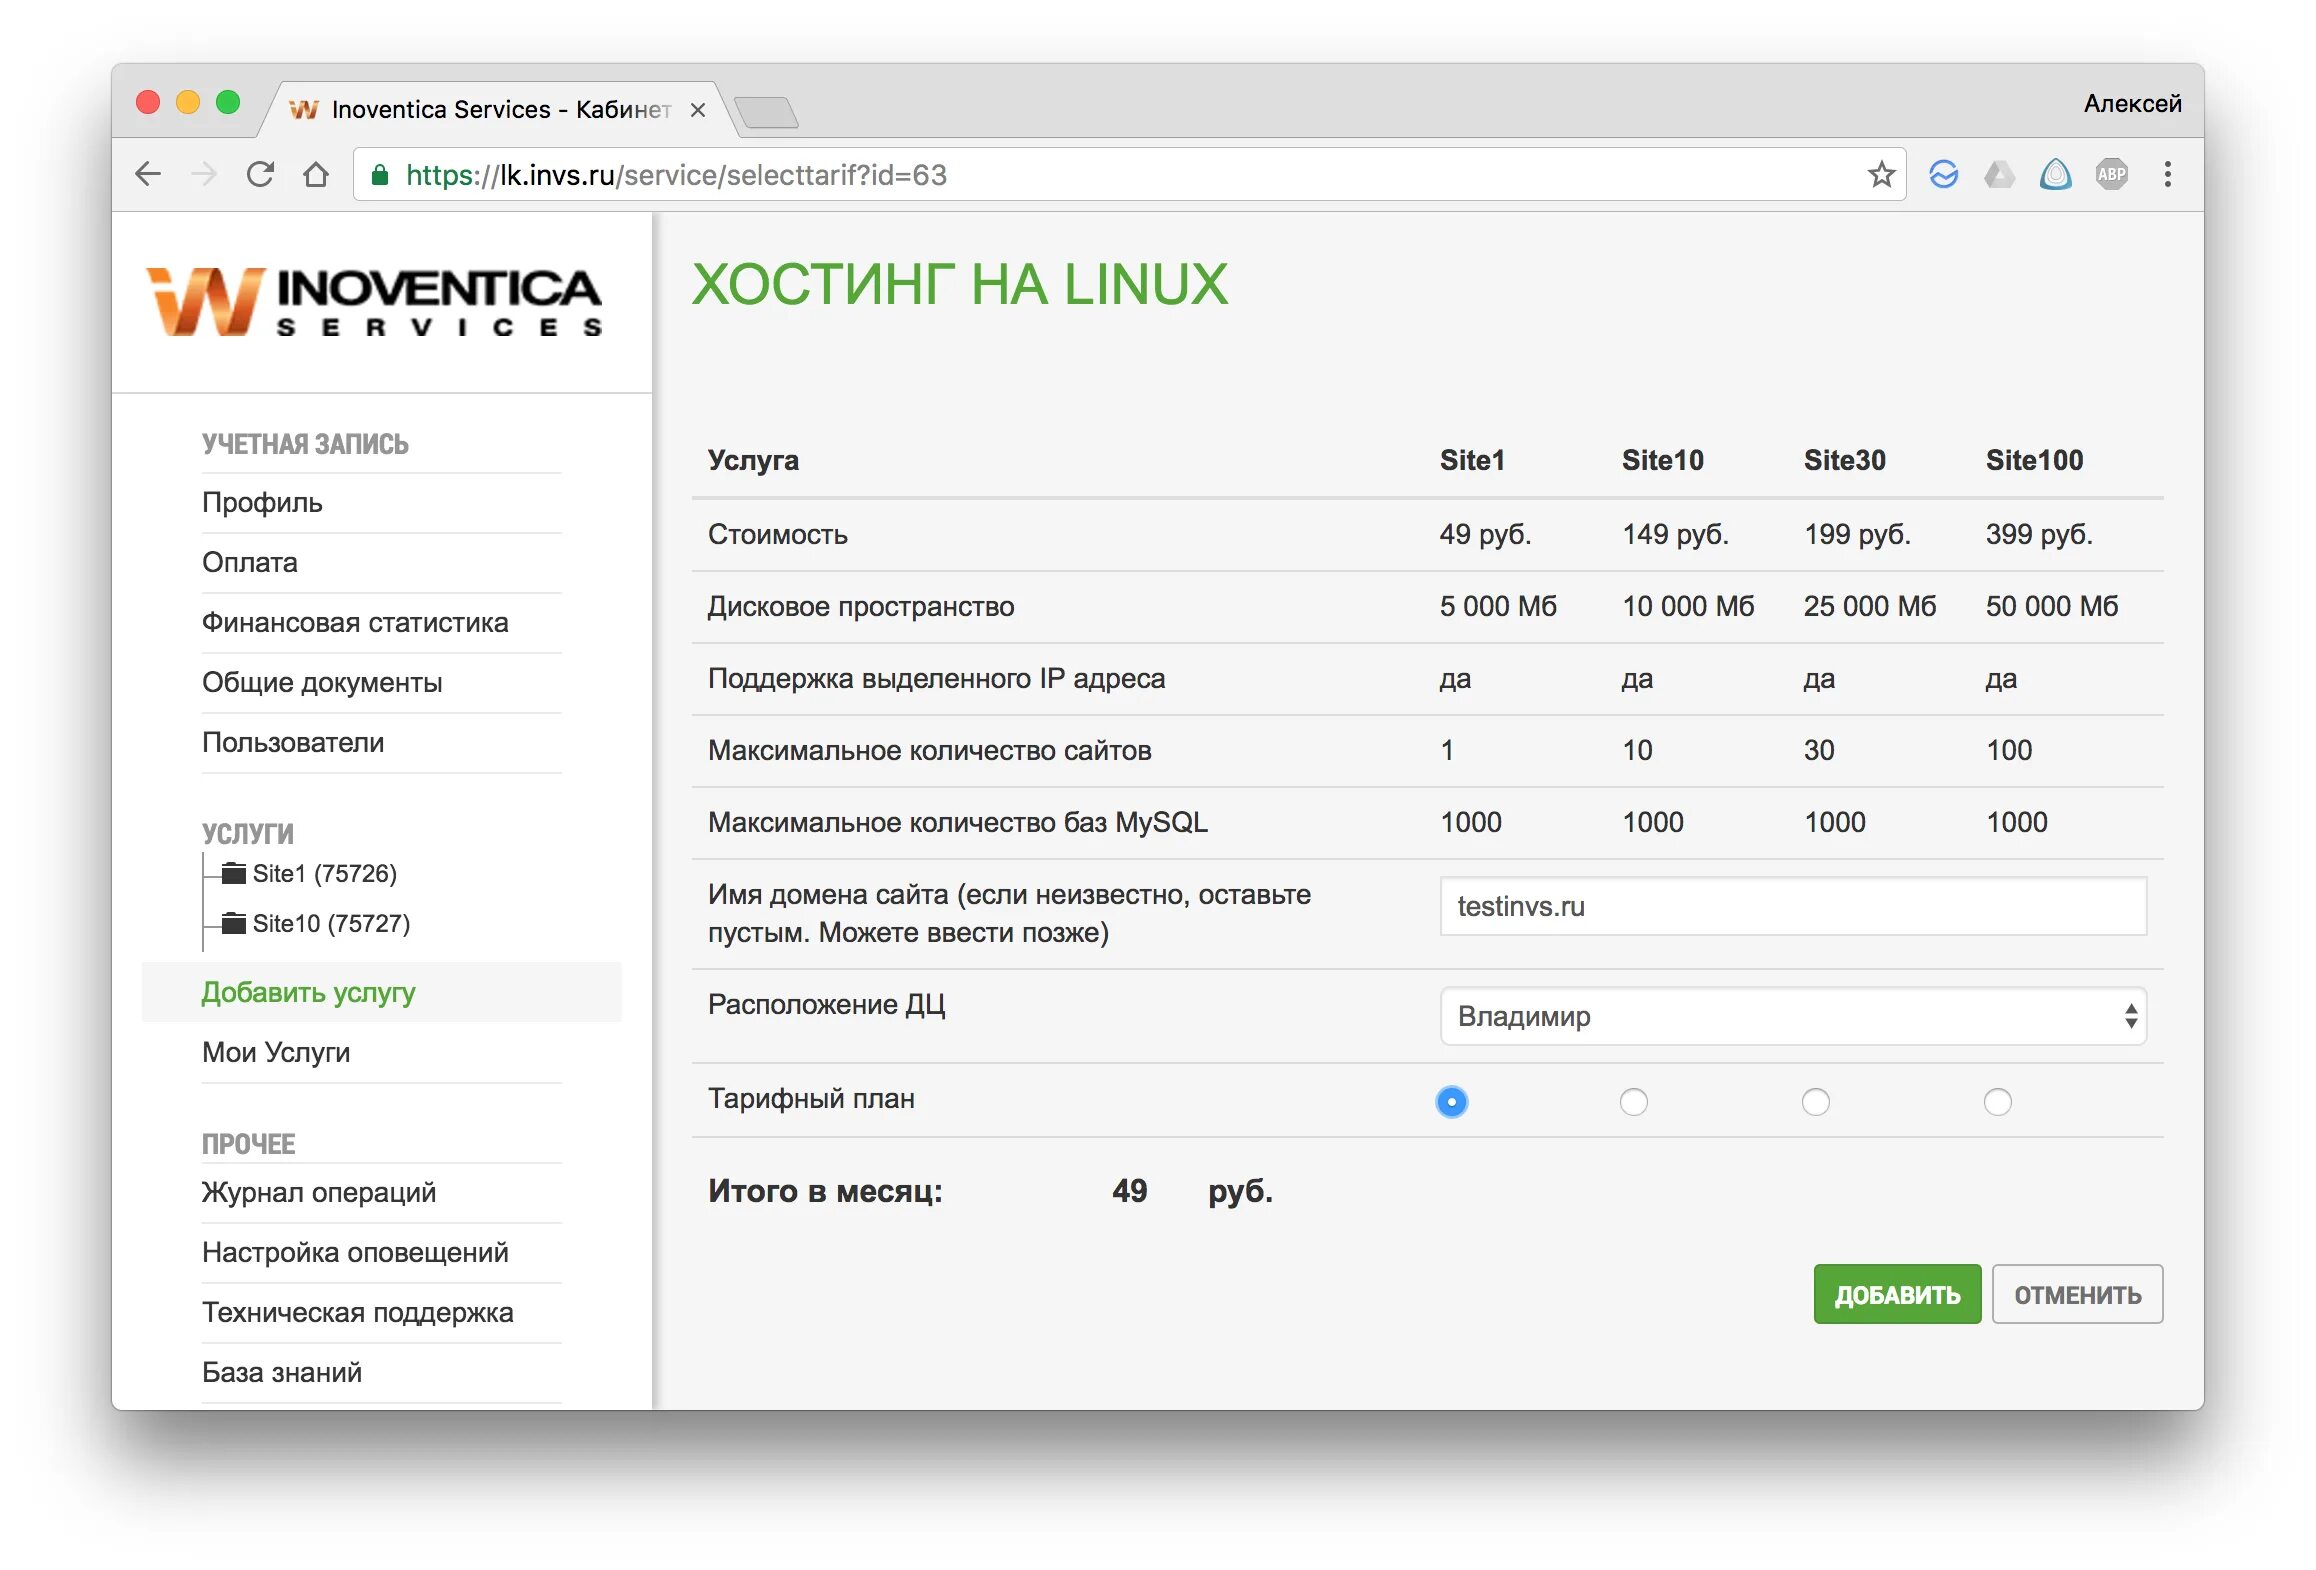
Task: Open the Site10 (75727) service tree item
Action: click(331, 923)
